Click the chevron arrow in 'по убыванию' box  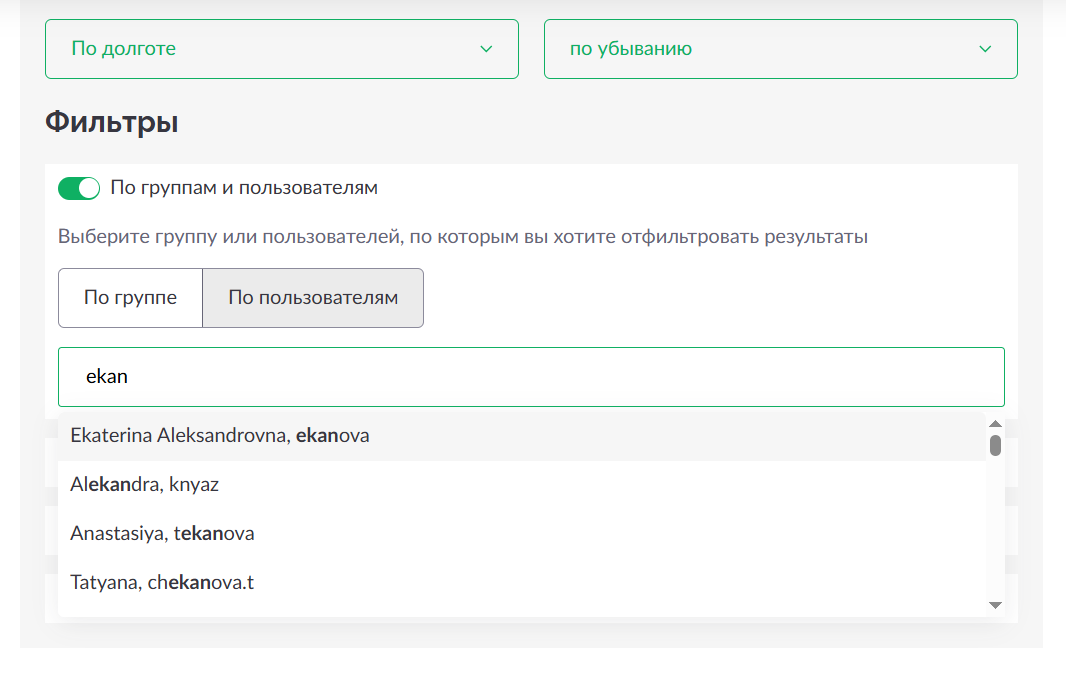[985, 49]
